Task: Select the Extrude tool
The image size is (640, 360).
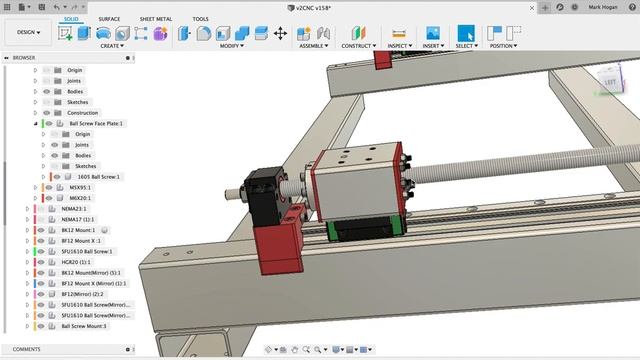Action: pos(84,33)
